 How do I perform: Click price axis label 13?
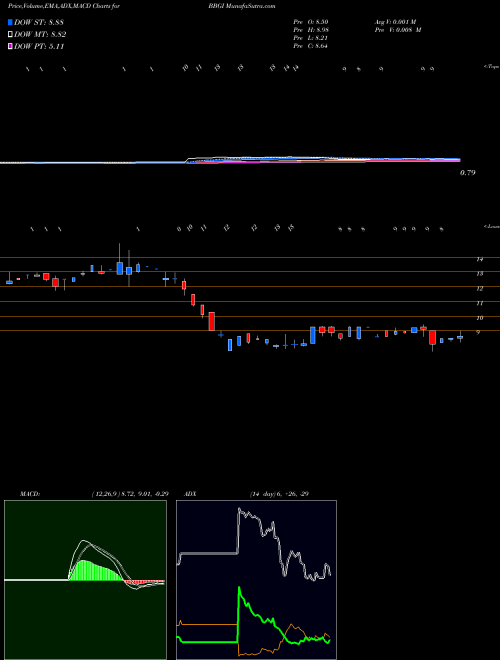tap(479, 274)
